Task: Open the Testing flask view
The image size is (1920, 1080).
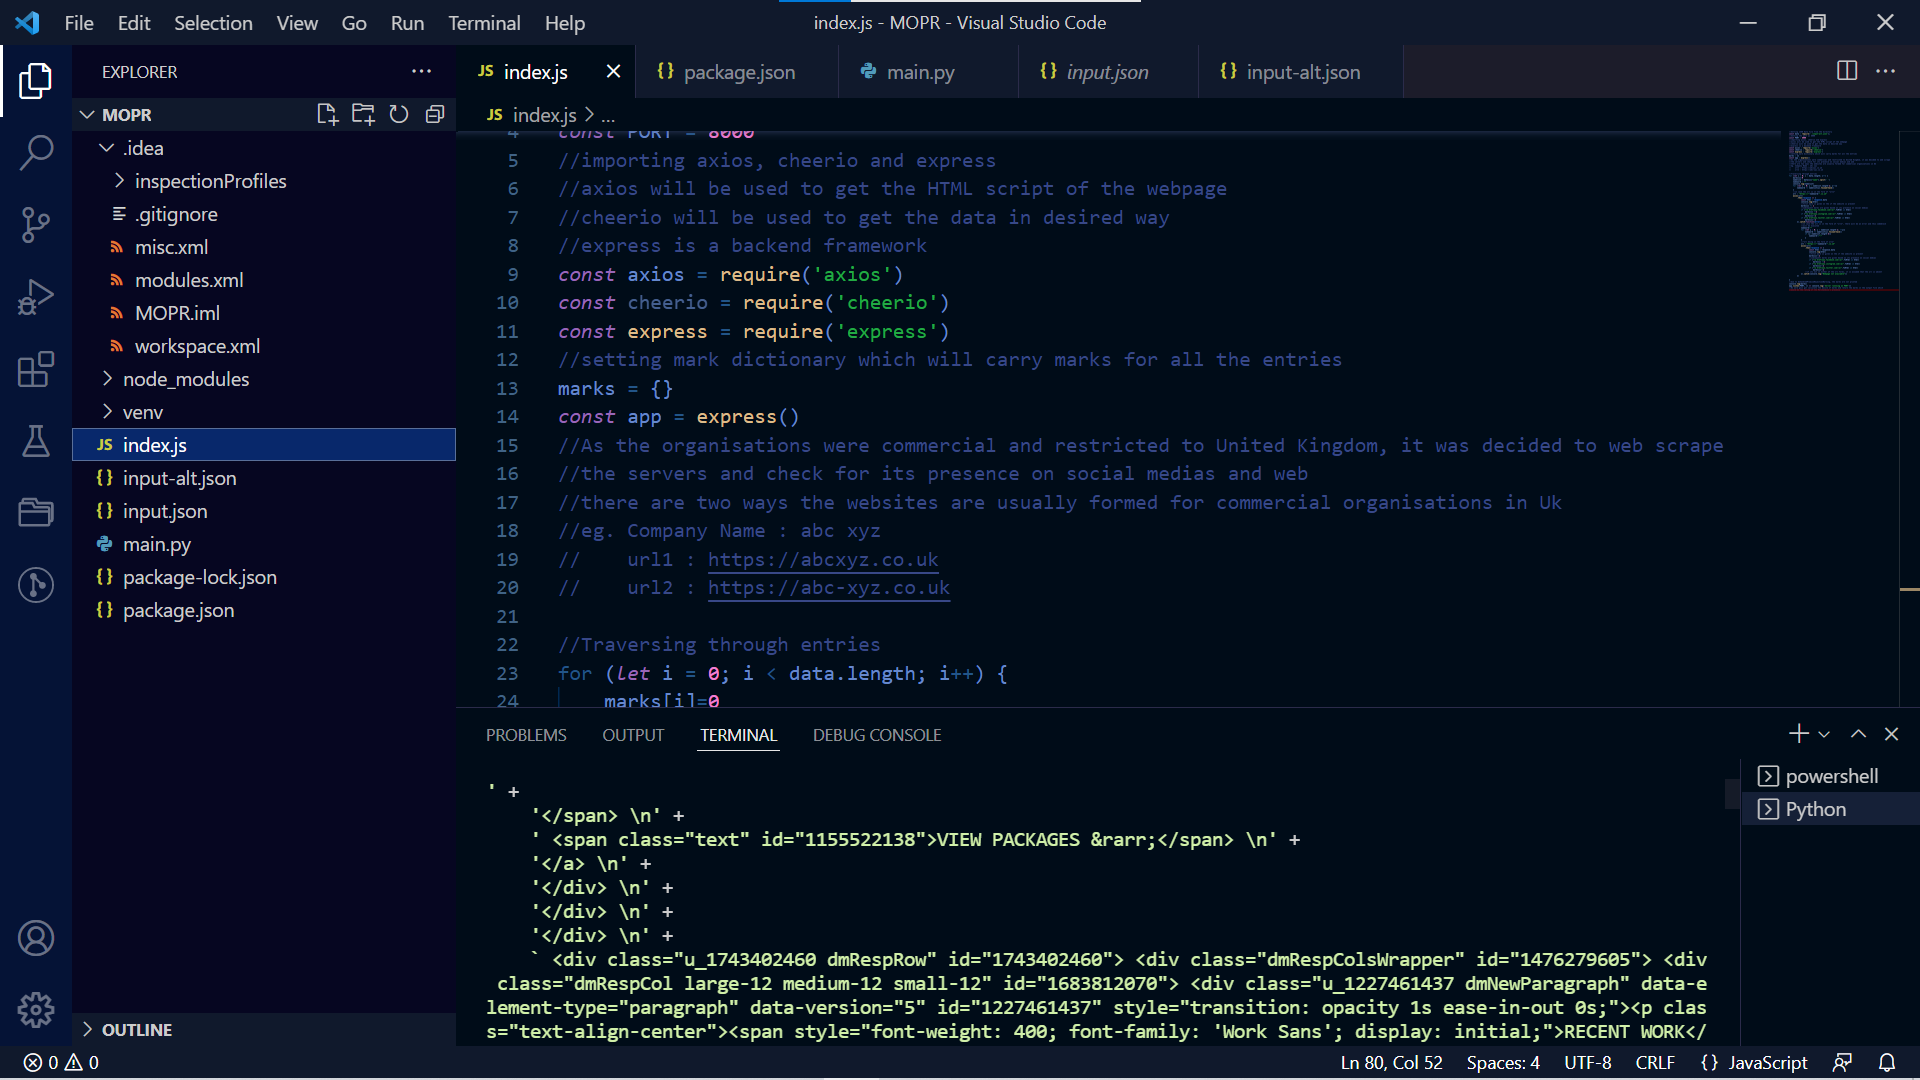Action: point(36,441)
